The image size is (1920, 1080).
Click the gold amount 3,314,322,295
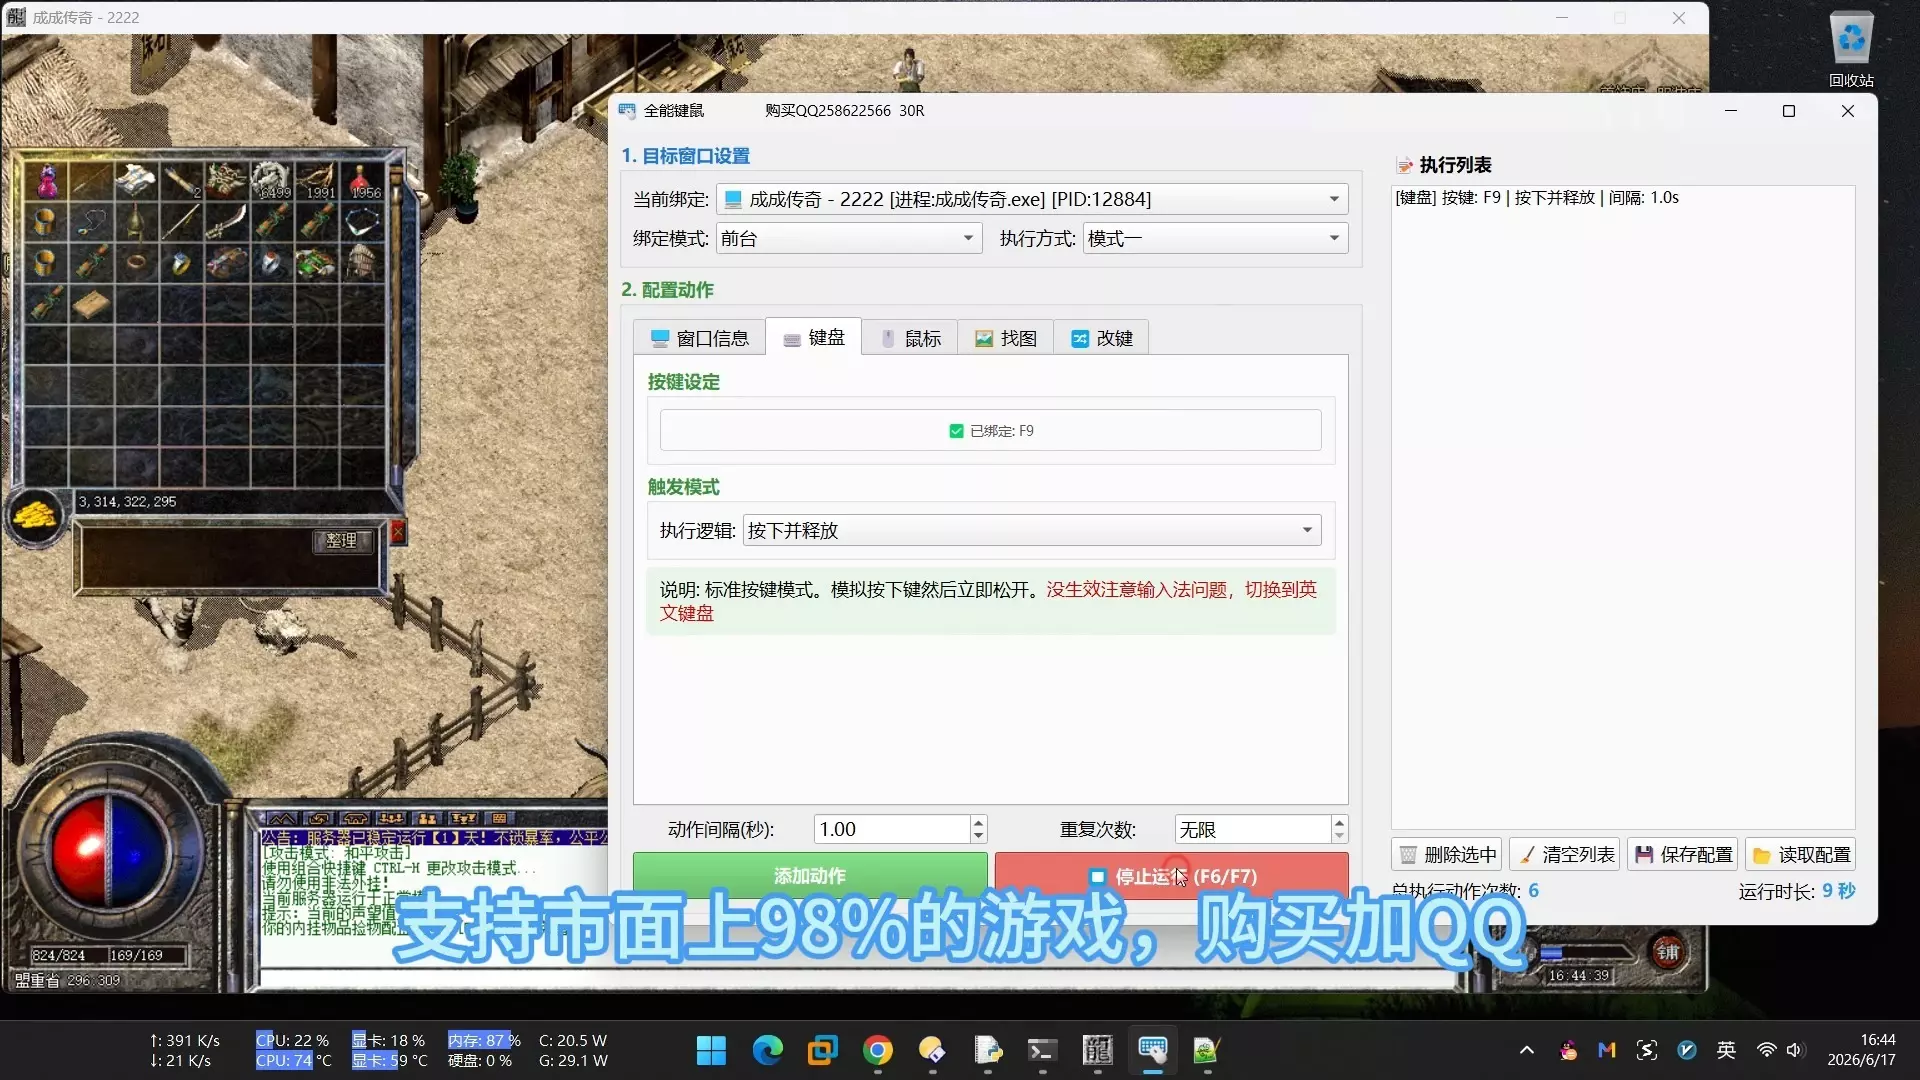127,501
